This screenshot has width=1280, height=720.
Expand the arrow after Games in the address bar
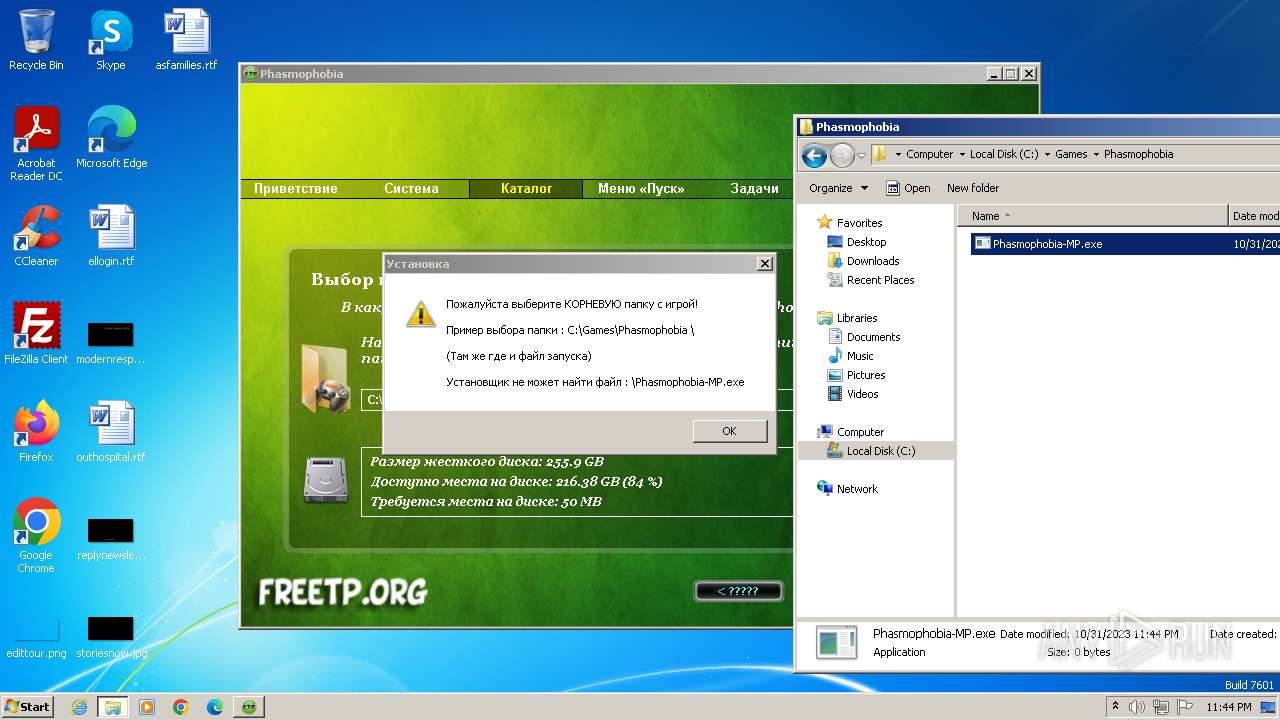coord(1095,154)
